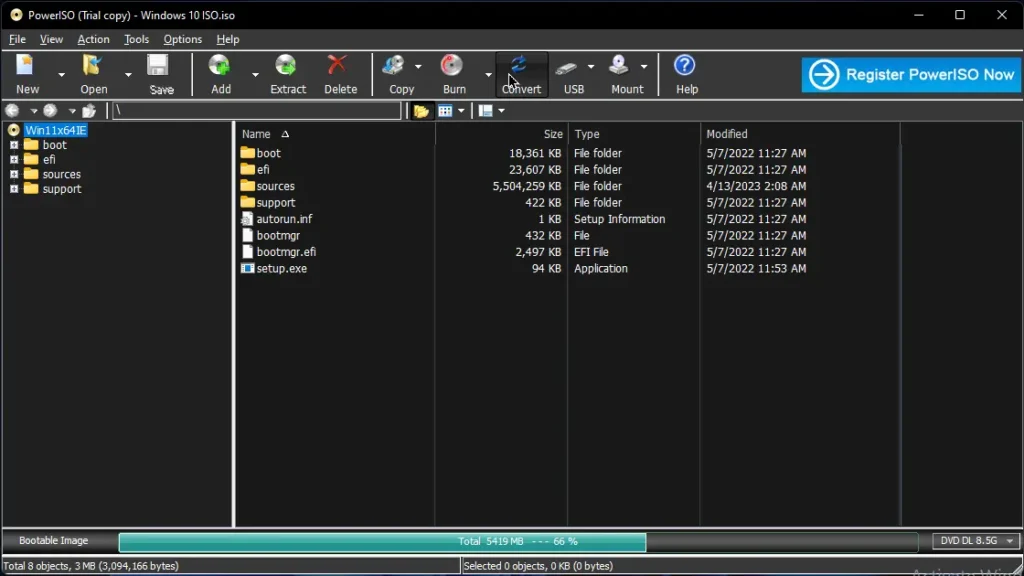The image size is (1024, 576).
Task: Navigate back with the back arrow
Action: point(12,110)
